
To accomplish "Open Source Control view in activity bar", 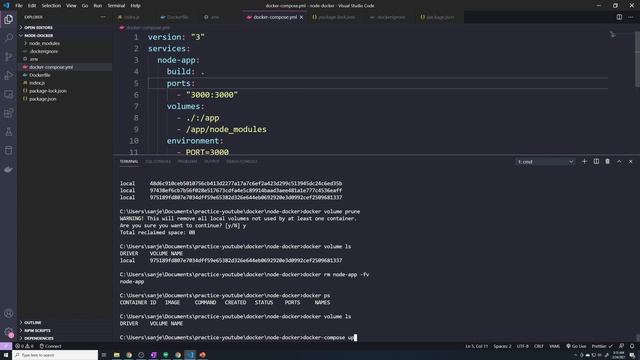I will click(x=9, y=57).
